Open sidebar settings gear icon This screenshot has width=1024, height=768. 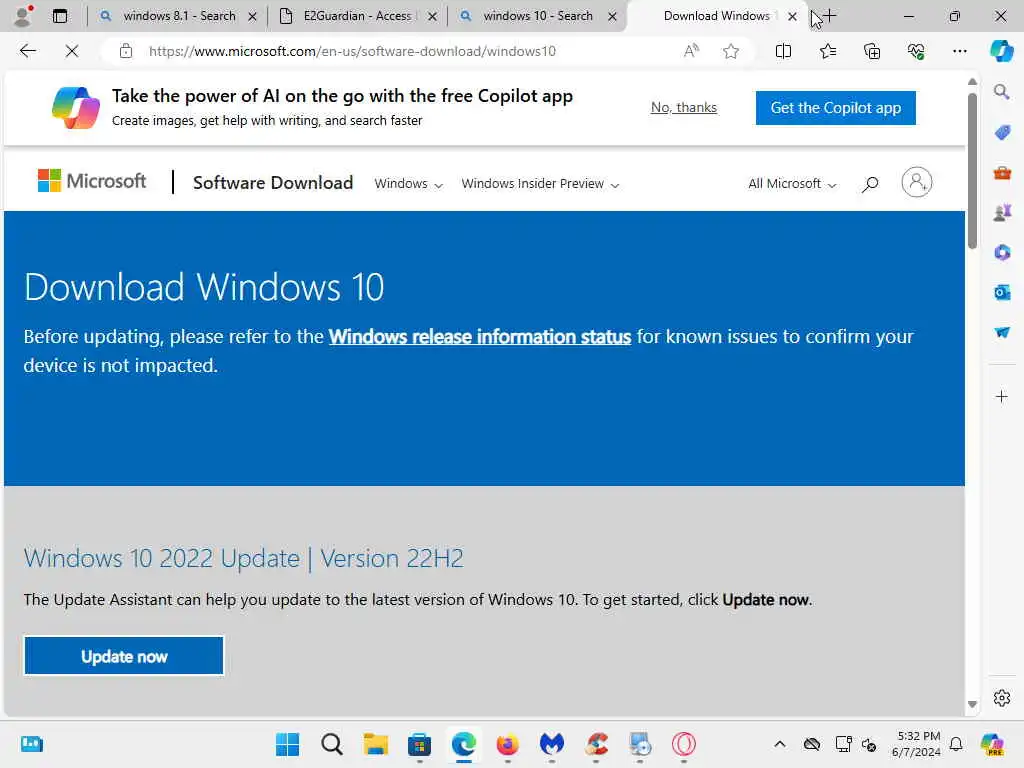(x=1002, y=698)
